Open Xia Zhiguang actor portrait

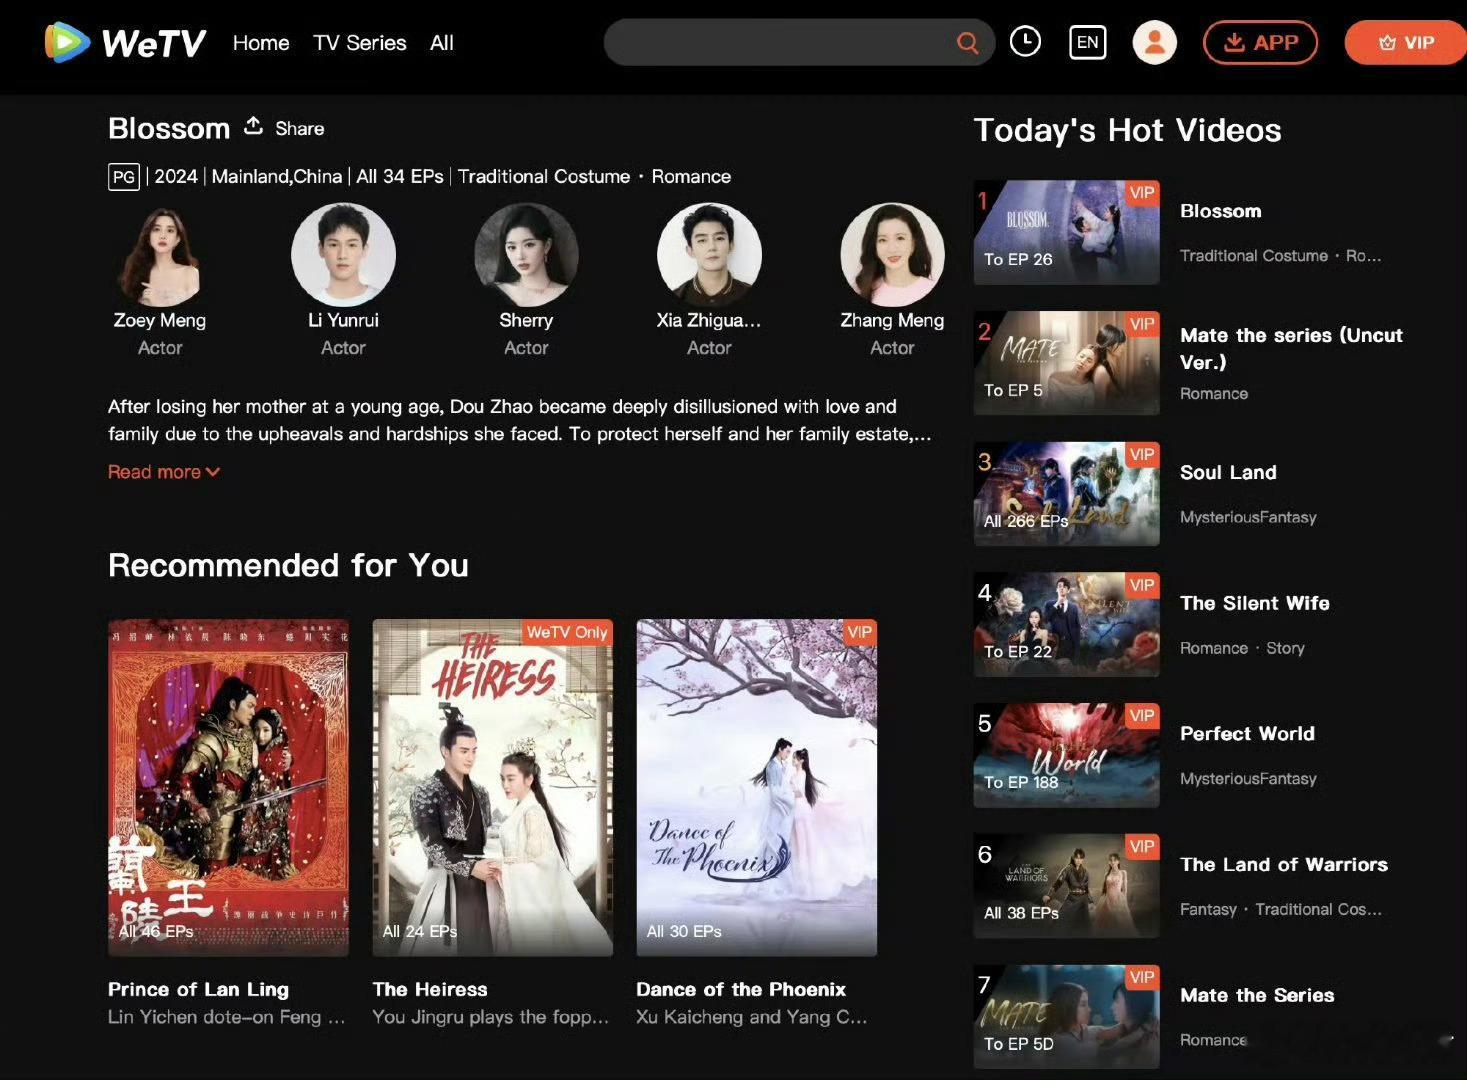click(x=709, y=255)
